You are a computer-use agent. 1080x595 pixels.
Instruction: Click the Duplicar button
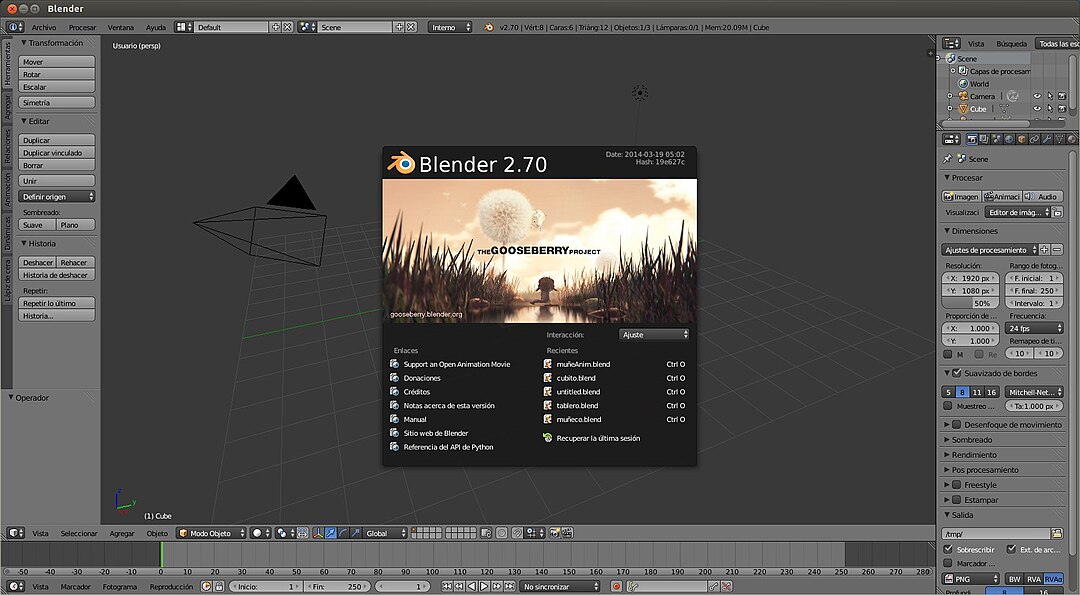click(x=57, y=141)
